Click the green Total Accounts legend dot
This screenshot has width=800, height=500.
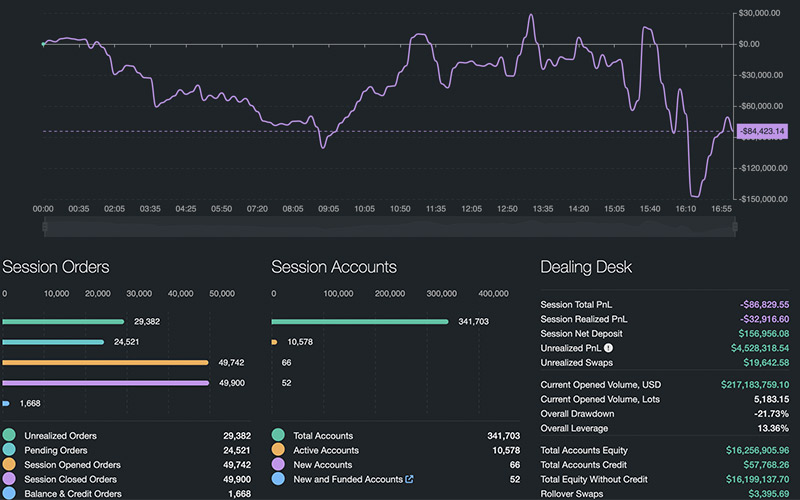278,436
